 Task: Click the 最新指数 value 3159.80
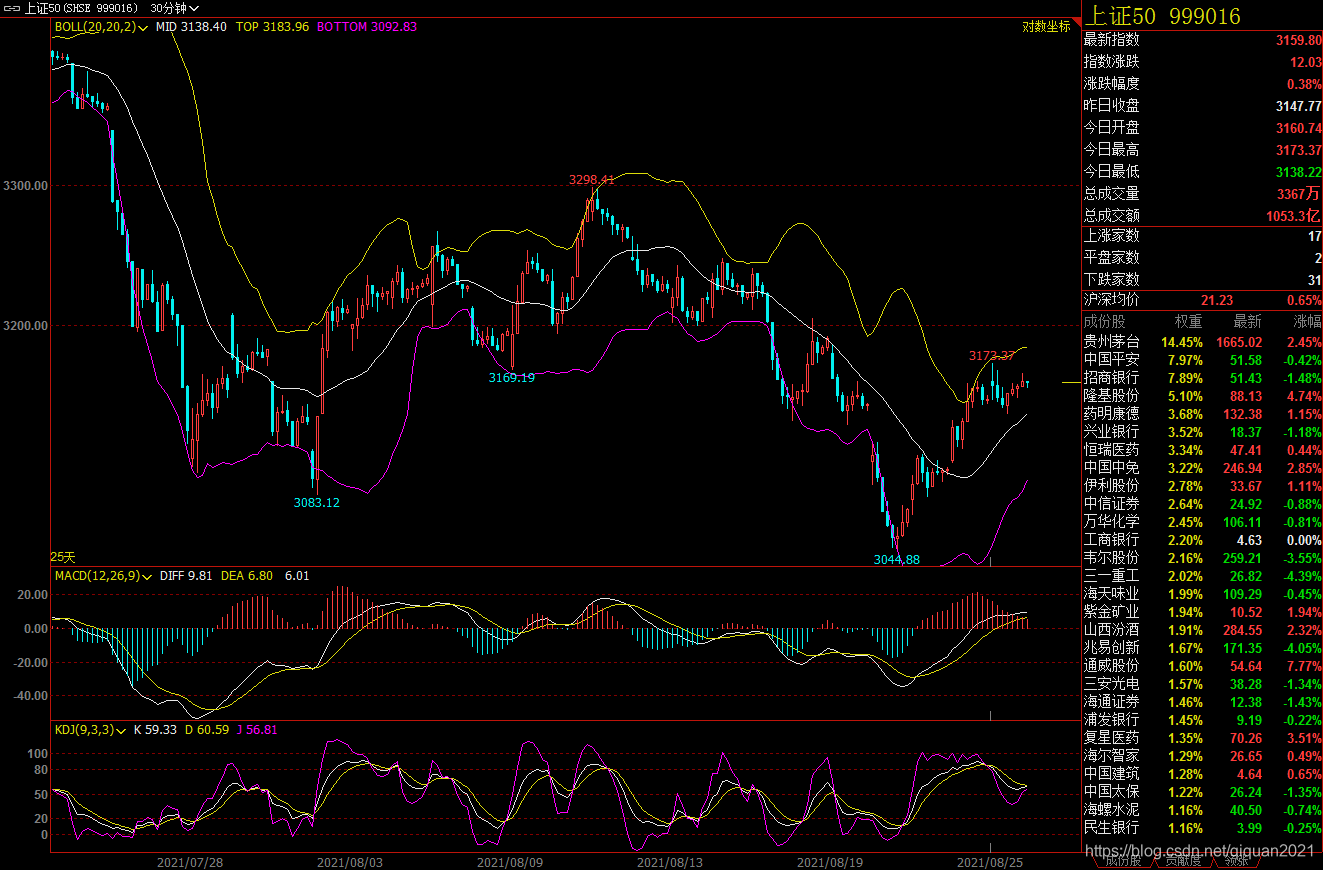click(x=1298, y=40)
